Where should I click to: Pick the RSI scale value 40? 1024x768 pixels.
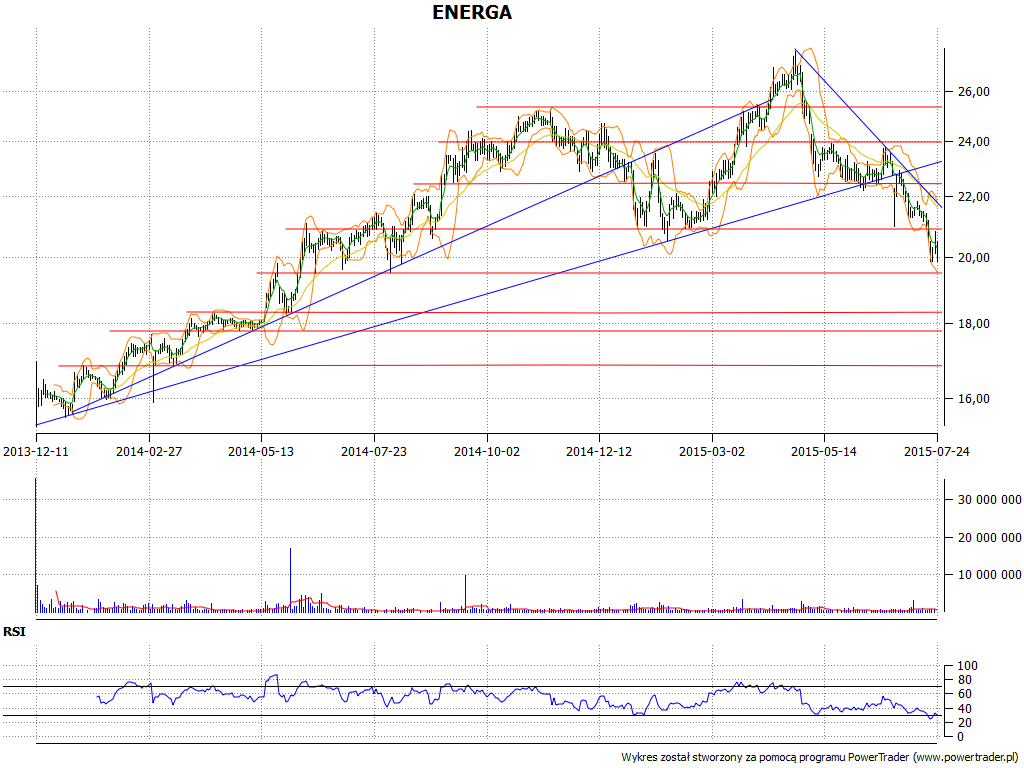point(964,709)
